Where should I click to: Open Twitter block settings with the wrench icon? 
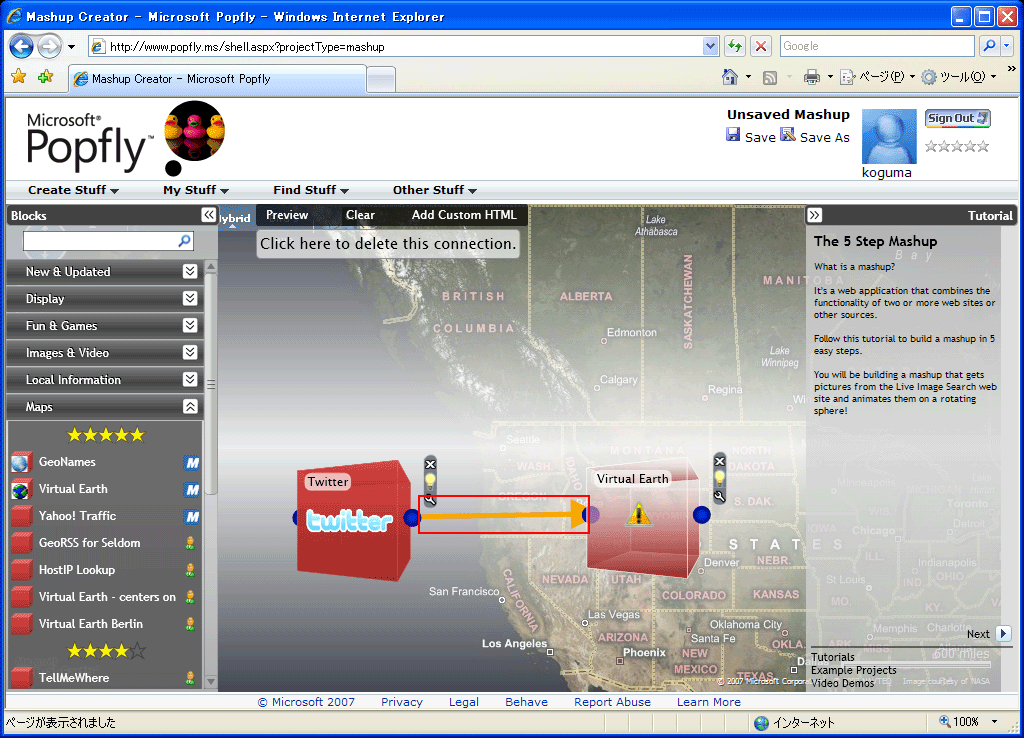[430, 500]
